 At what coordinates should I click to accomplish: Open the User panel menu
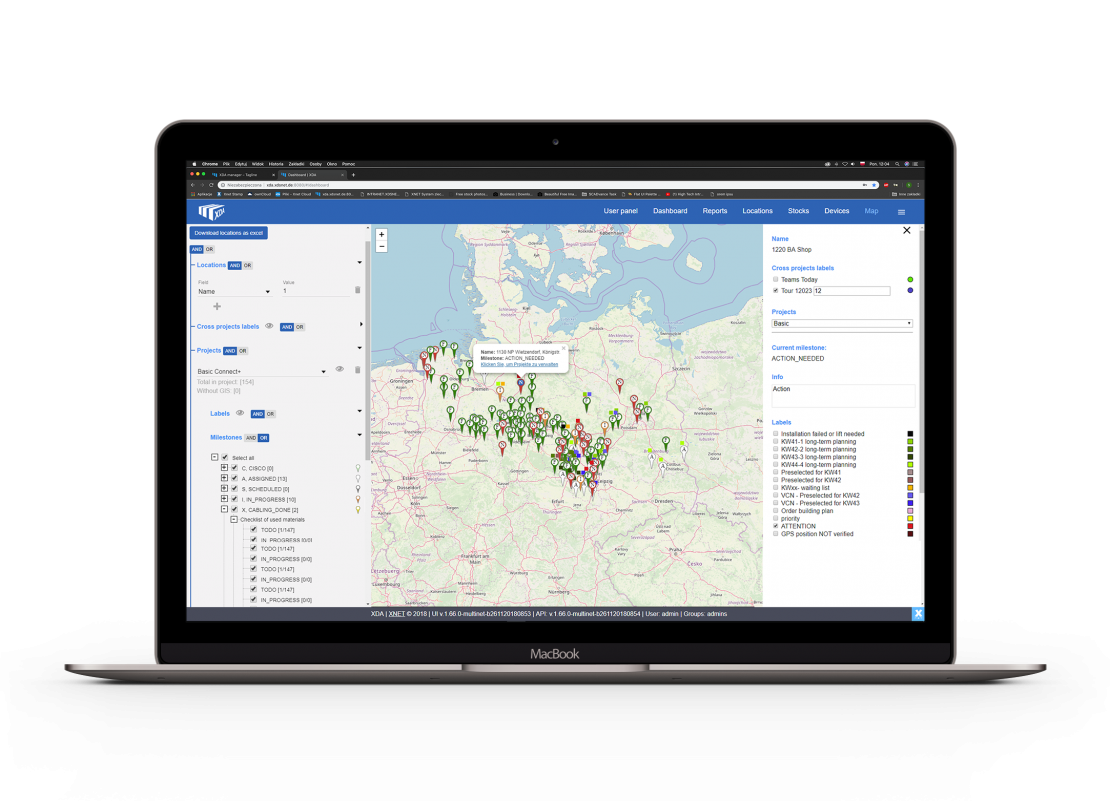[621, 211]
